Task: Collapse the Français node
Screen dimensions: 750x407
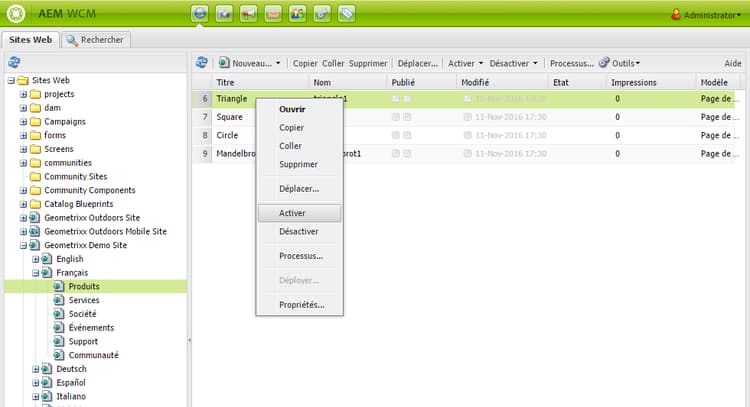Action: coord(35,273)
